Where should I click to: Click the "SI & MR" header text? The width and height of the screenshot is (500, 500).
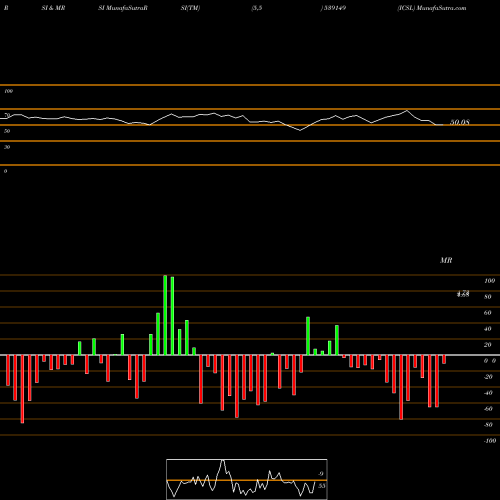pos(53,8)
